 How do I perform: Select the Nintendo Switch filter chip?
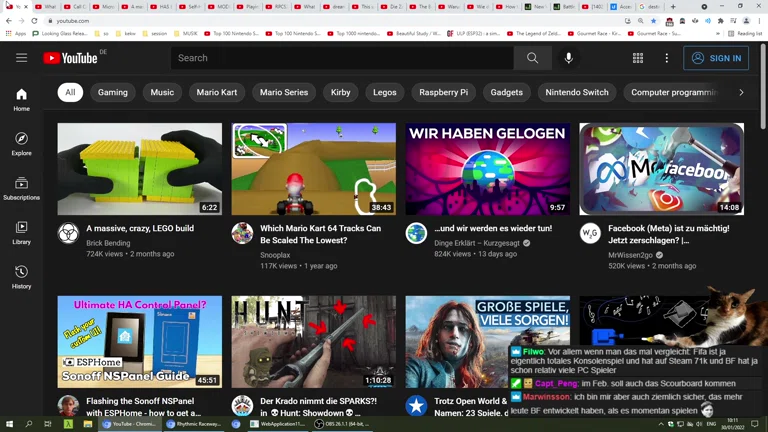(x=577, y=93)
